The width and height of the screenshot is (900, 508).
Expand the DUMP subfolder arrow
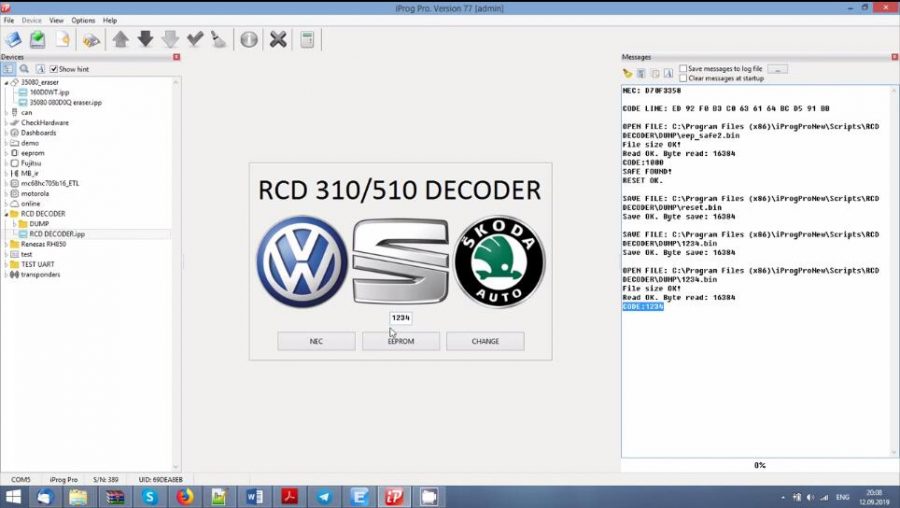[x=14, y=224]
